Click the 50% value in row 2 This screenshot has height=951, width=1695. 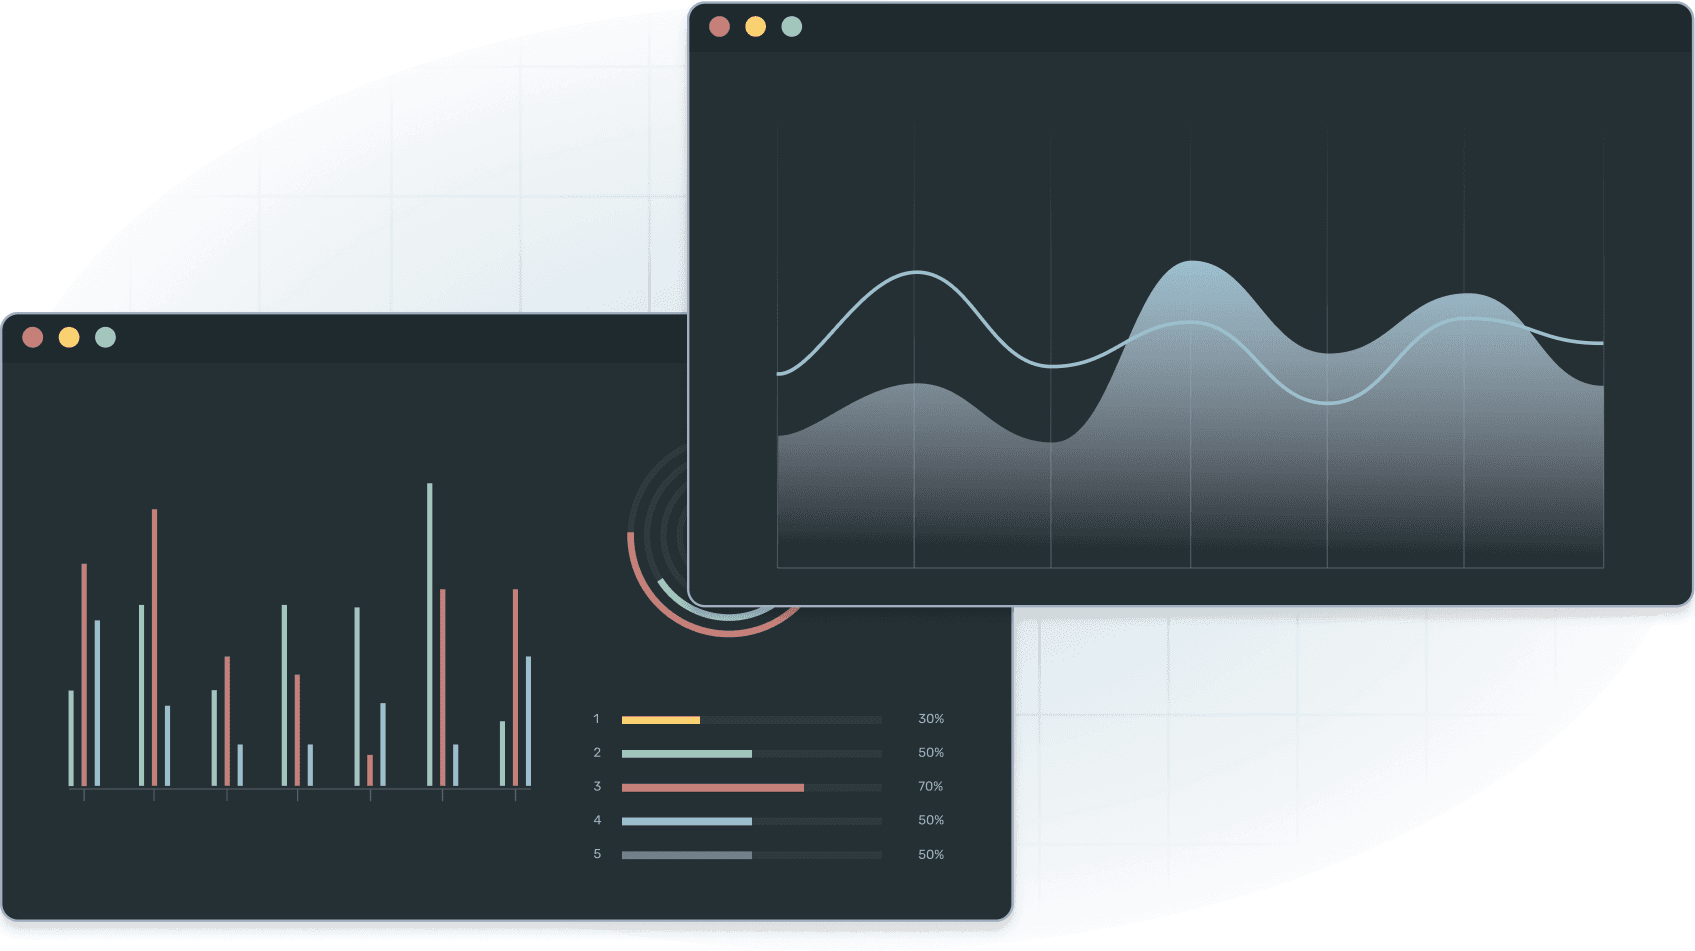(931, 753)
